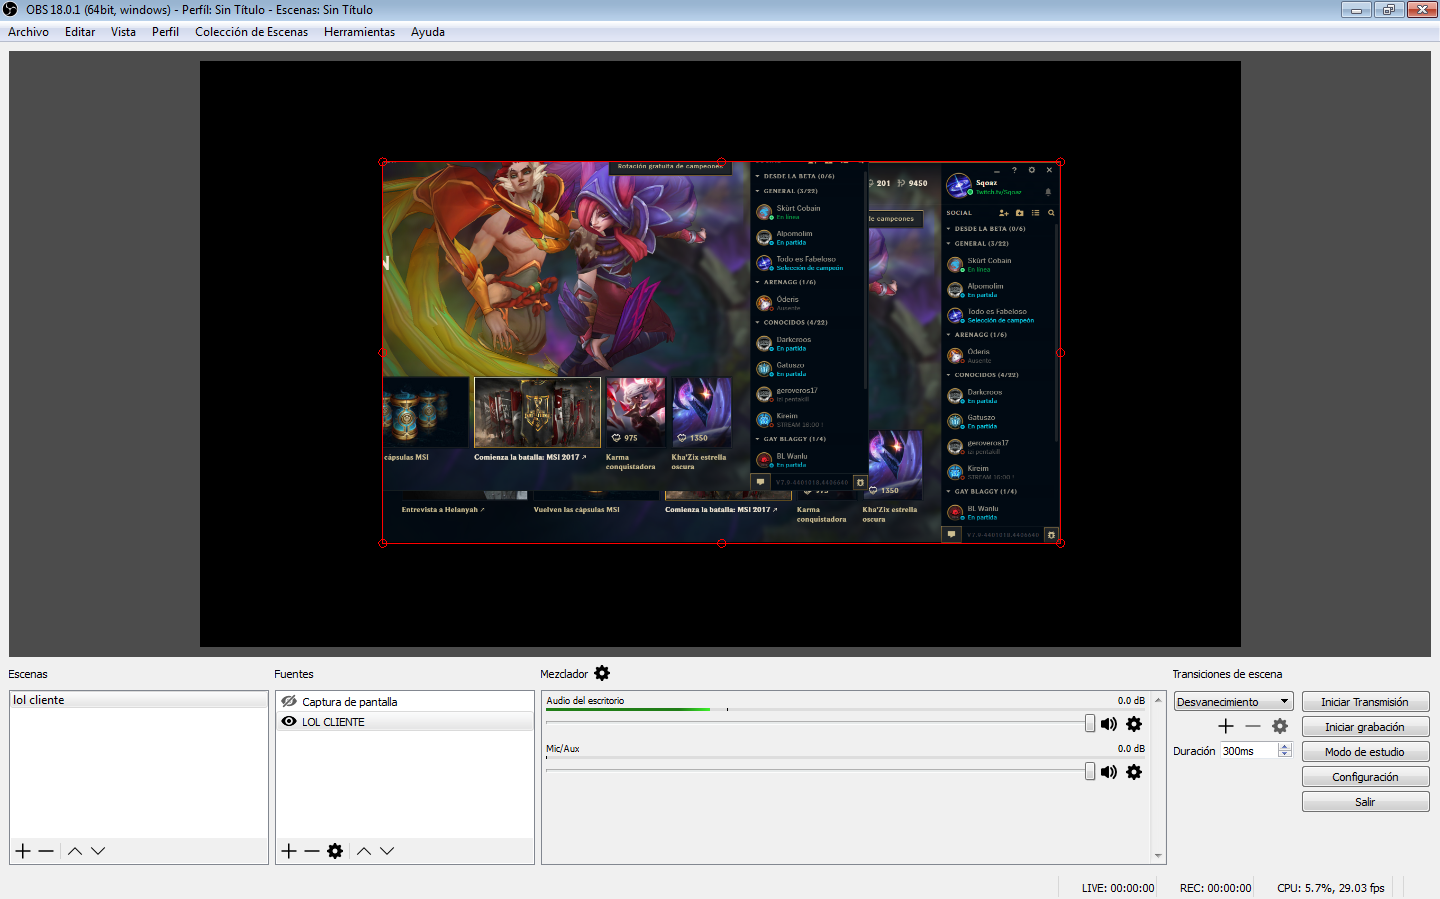Image resolution: width=1440 pixels, height=899 pixels.
Task: Move source up in Fuentes list
Action: click(x=364, y=851)
